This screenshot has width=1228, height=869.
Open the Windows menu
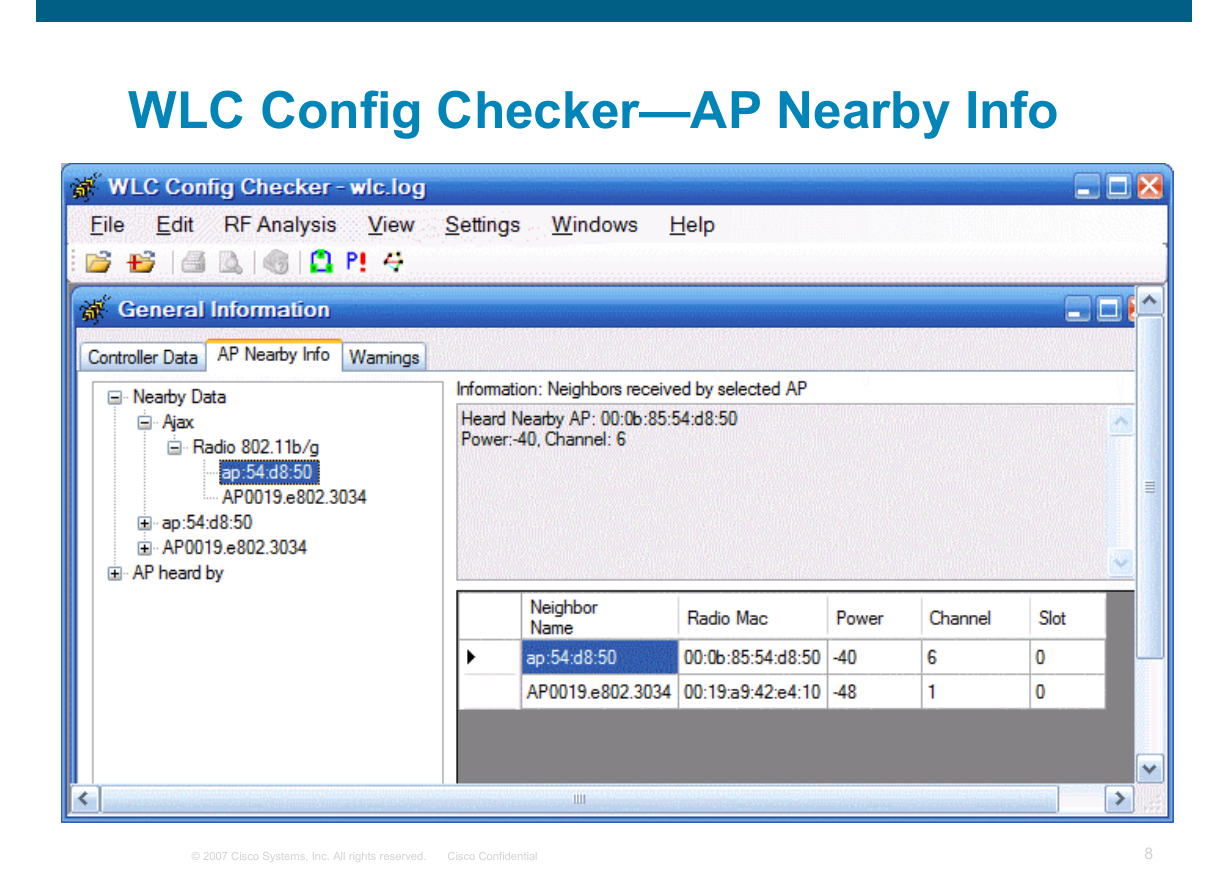(x=595, y=225)
